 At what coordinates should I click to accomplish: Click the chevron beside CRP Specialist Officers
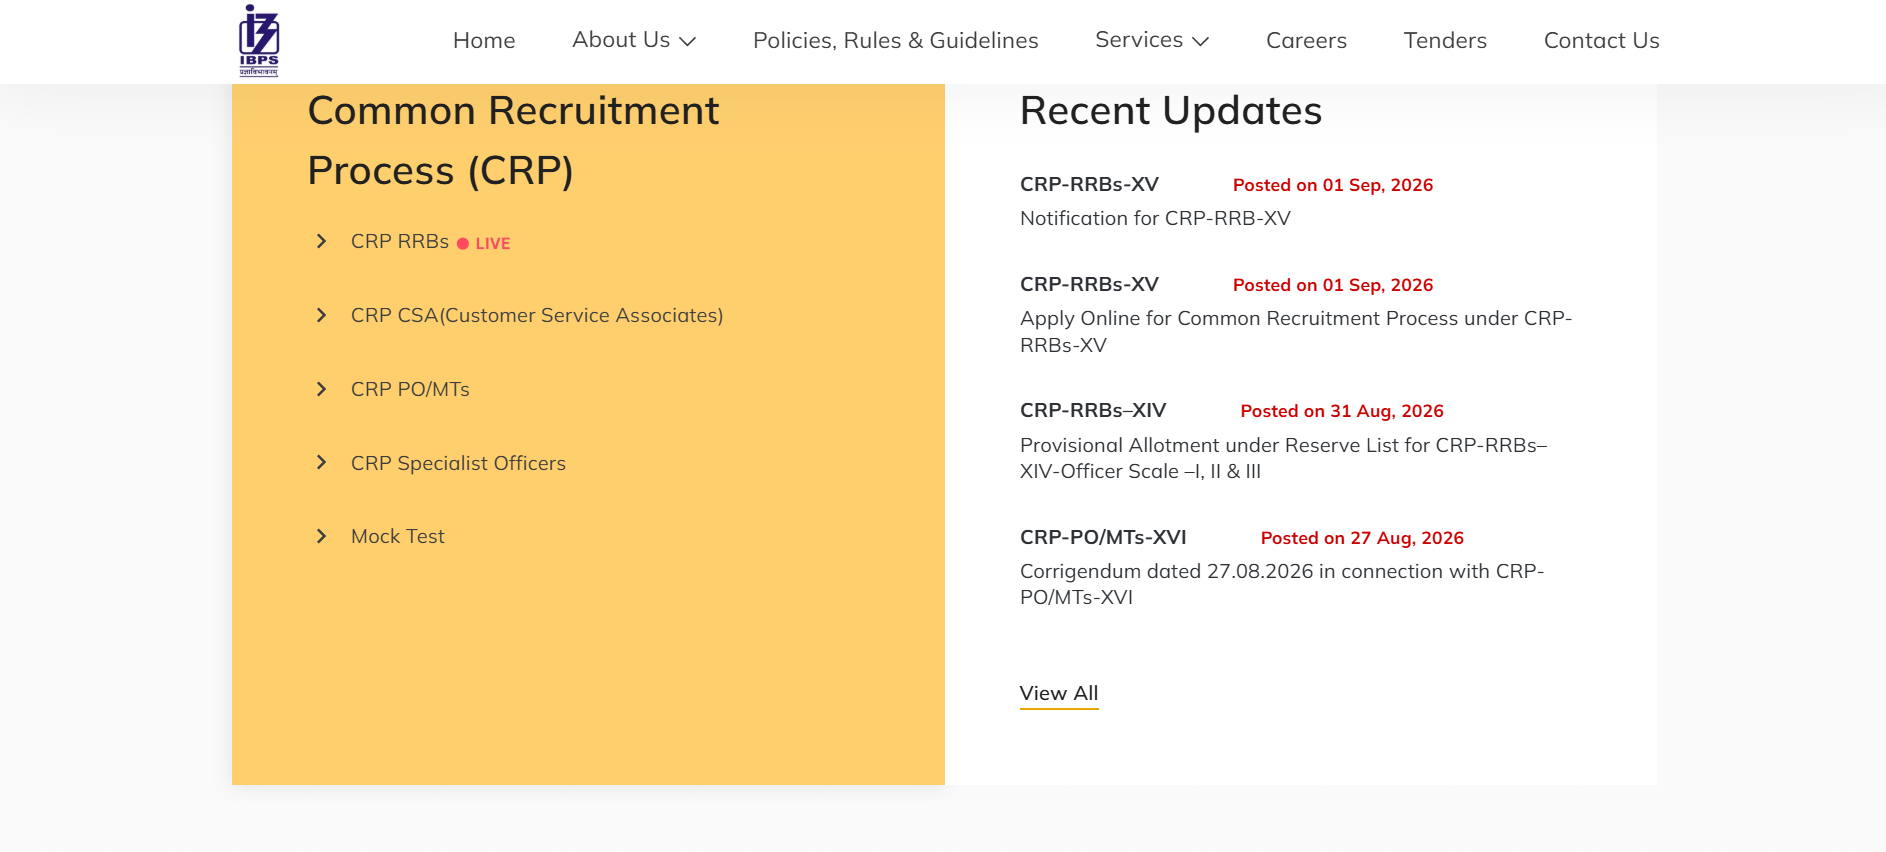point(321,462)
